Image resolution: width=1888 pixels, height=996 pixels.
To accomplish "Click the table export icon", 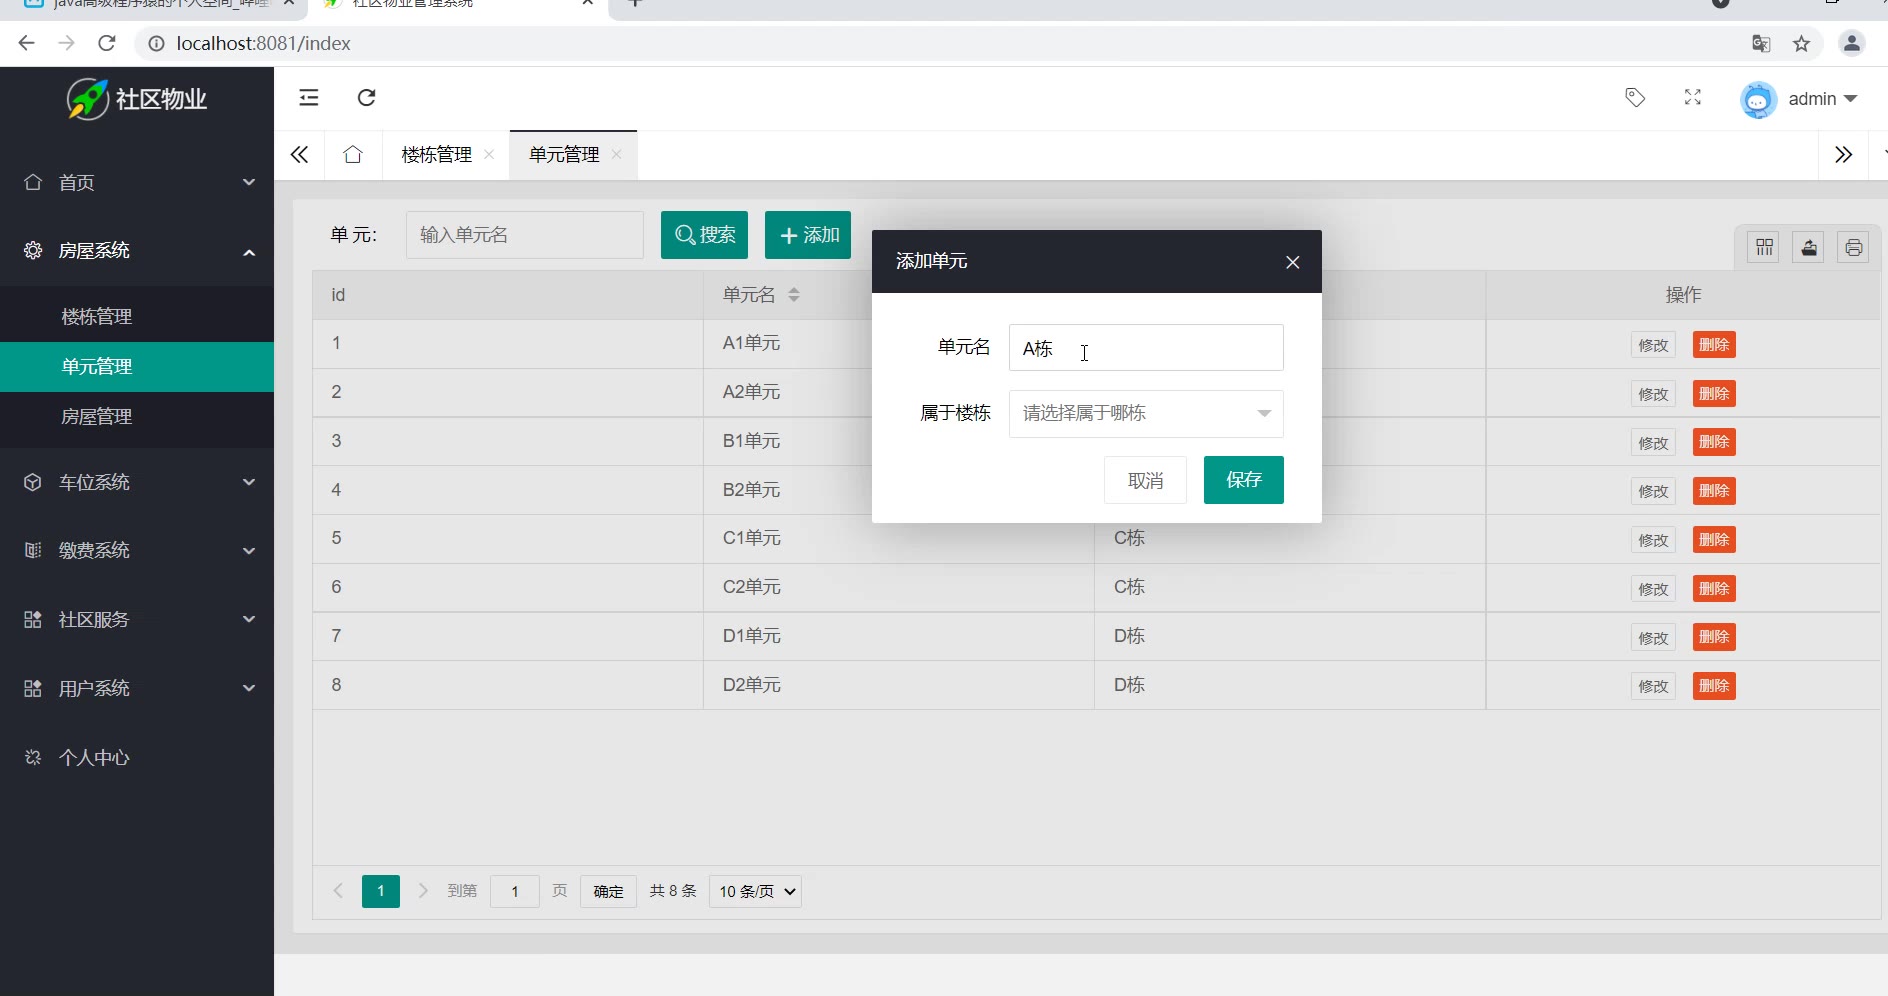I will 1809,247.
